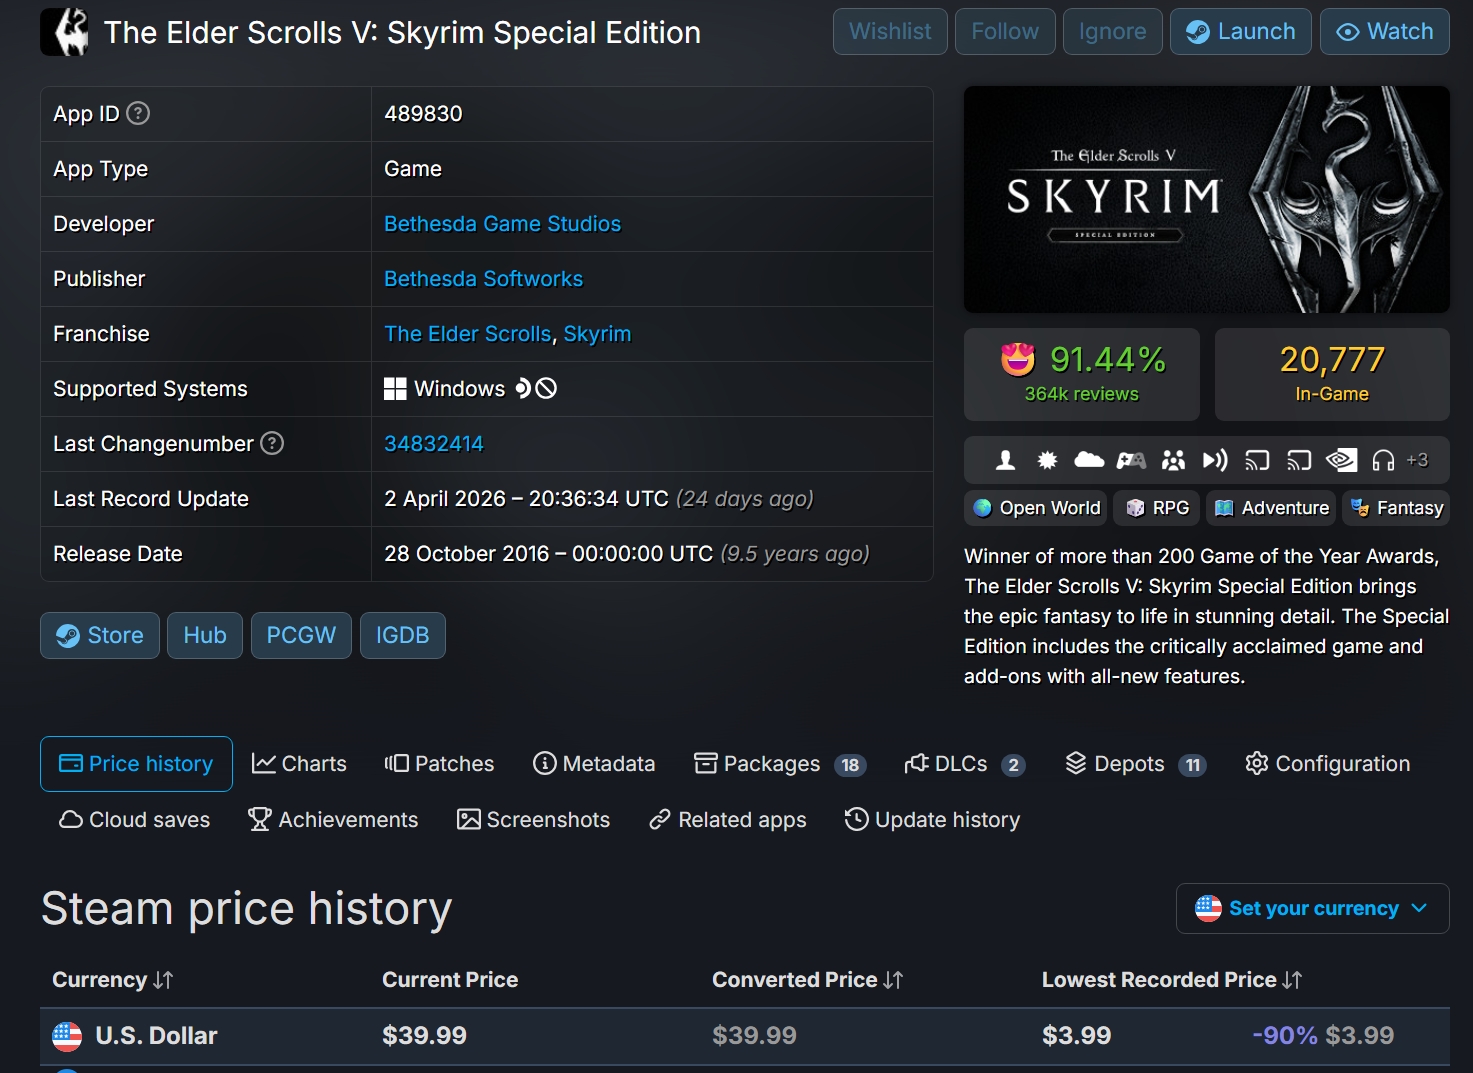Open the Depots tab
Viewport: 1473px width, 1073px height.
[x=1135, y=764]
